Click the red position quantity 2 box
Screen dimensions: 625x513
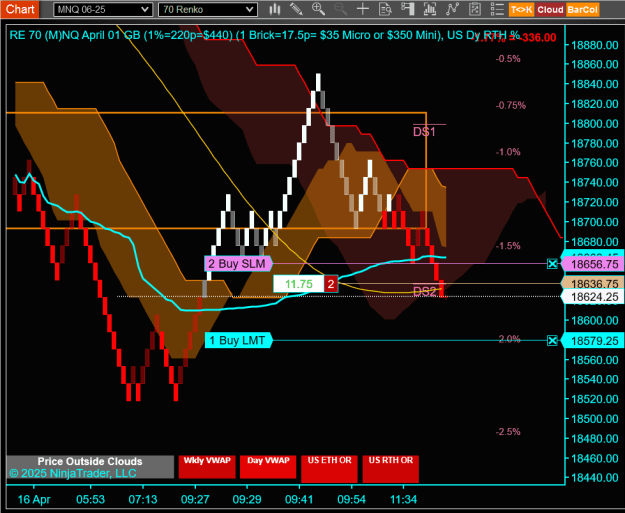331,284
